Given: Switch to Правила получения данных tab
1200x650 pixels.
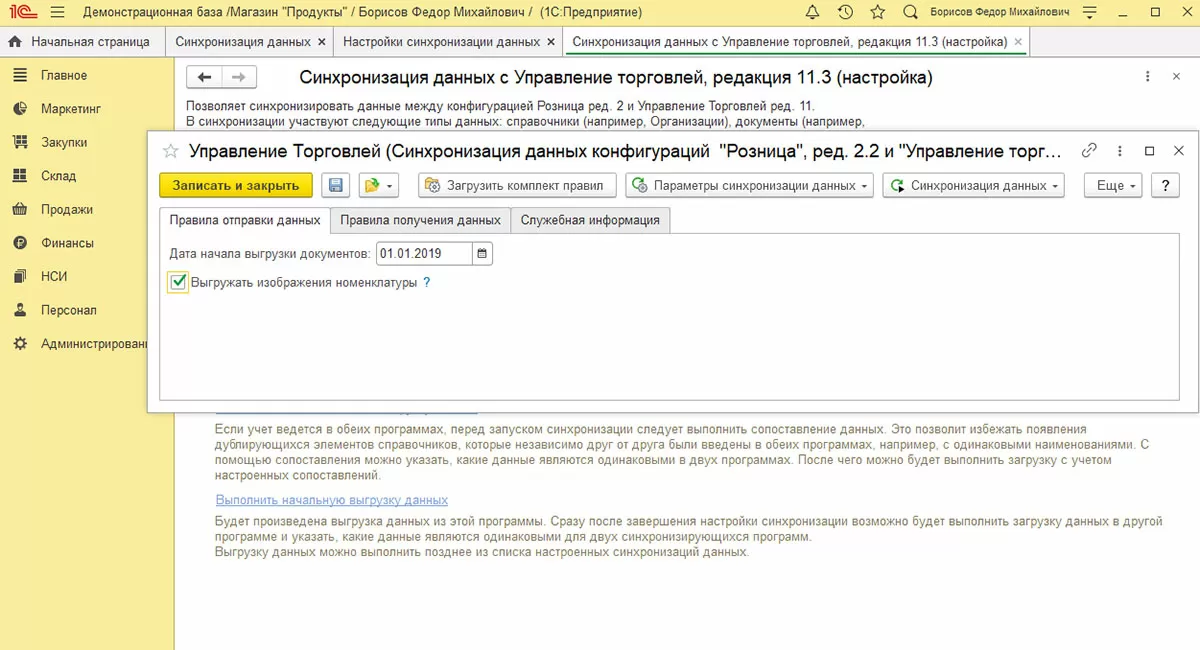Looking at the screenshot, I should pos(420,220).
